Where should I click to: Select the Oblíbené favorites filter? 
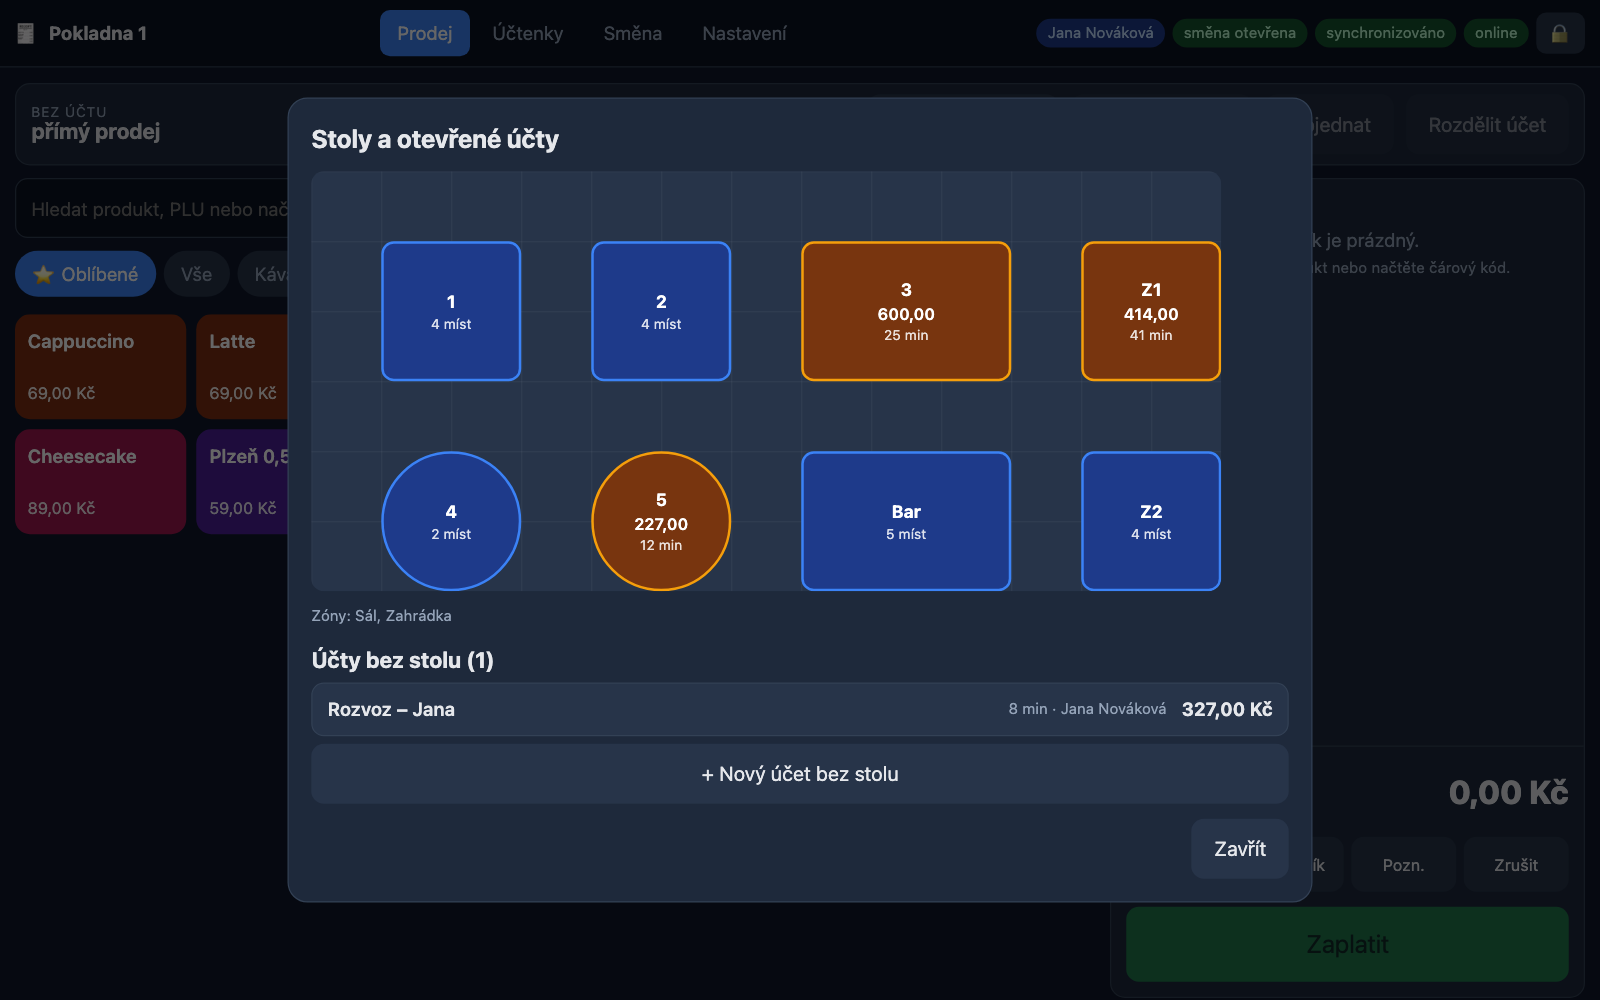tap(86, 274)
